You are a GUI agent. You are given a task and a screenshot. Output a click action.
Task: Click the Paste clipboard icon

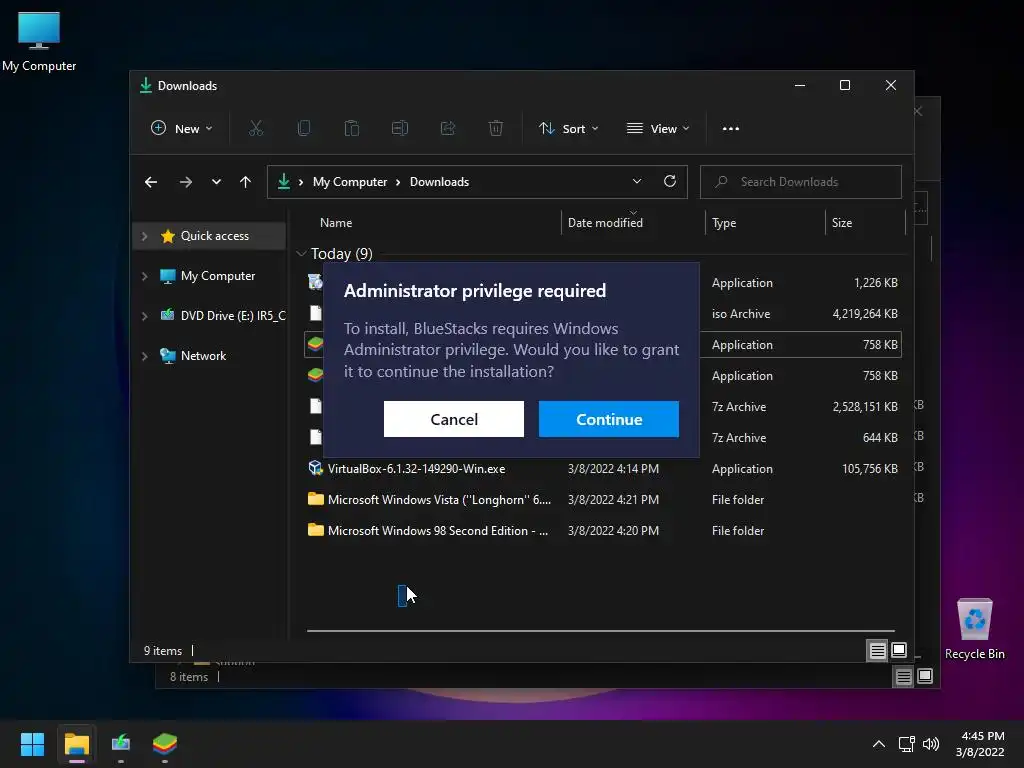tap(351, 129)
